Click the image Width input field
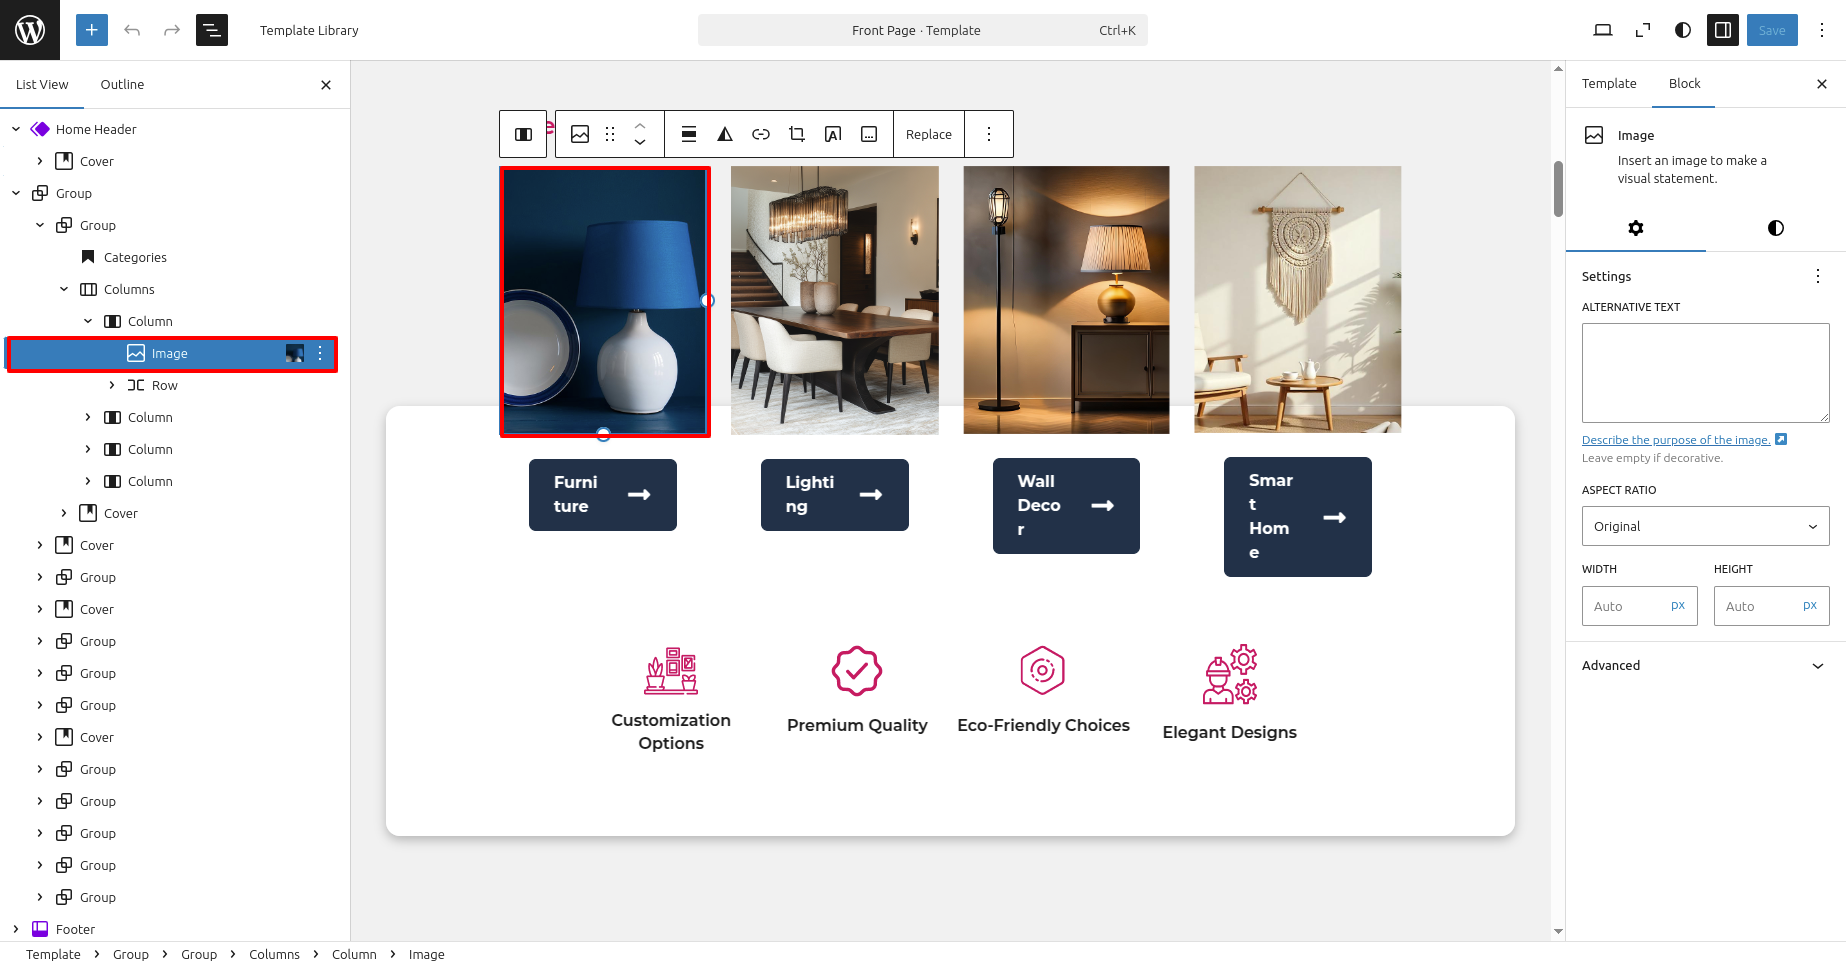This screenshot has width=1846, height=966. click(1639, 606)
